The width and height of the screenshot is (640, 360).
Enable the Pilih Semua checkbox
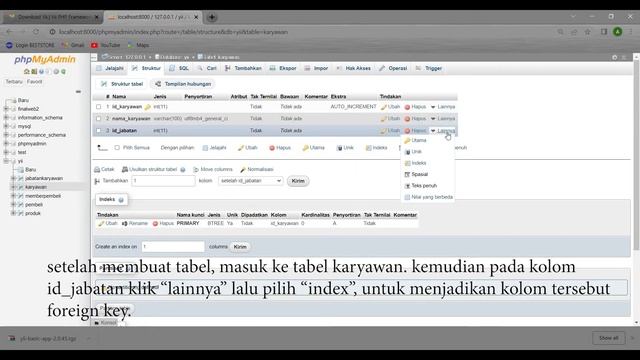point(117,148)
